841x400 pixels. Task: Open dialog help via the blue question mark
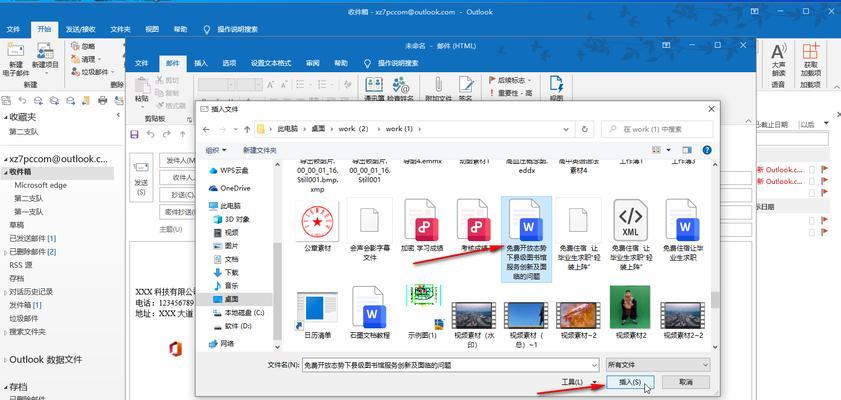point(707,150)
